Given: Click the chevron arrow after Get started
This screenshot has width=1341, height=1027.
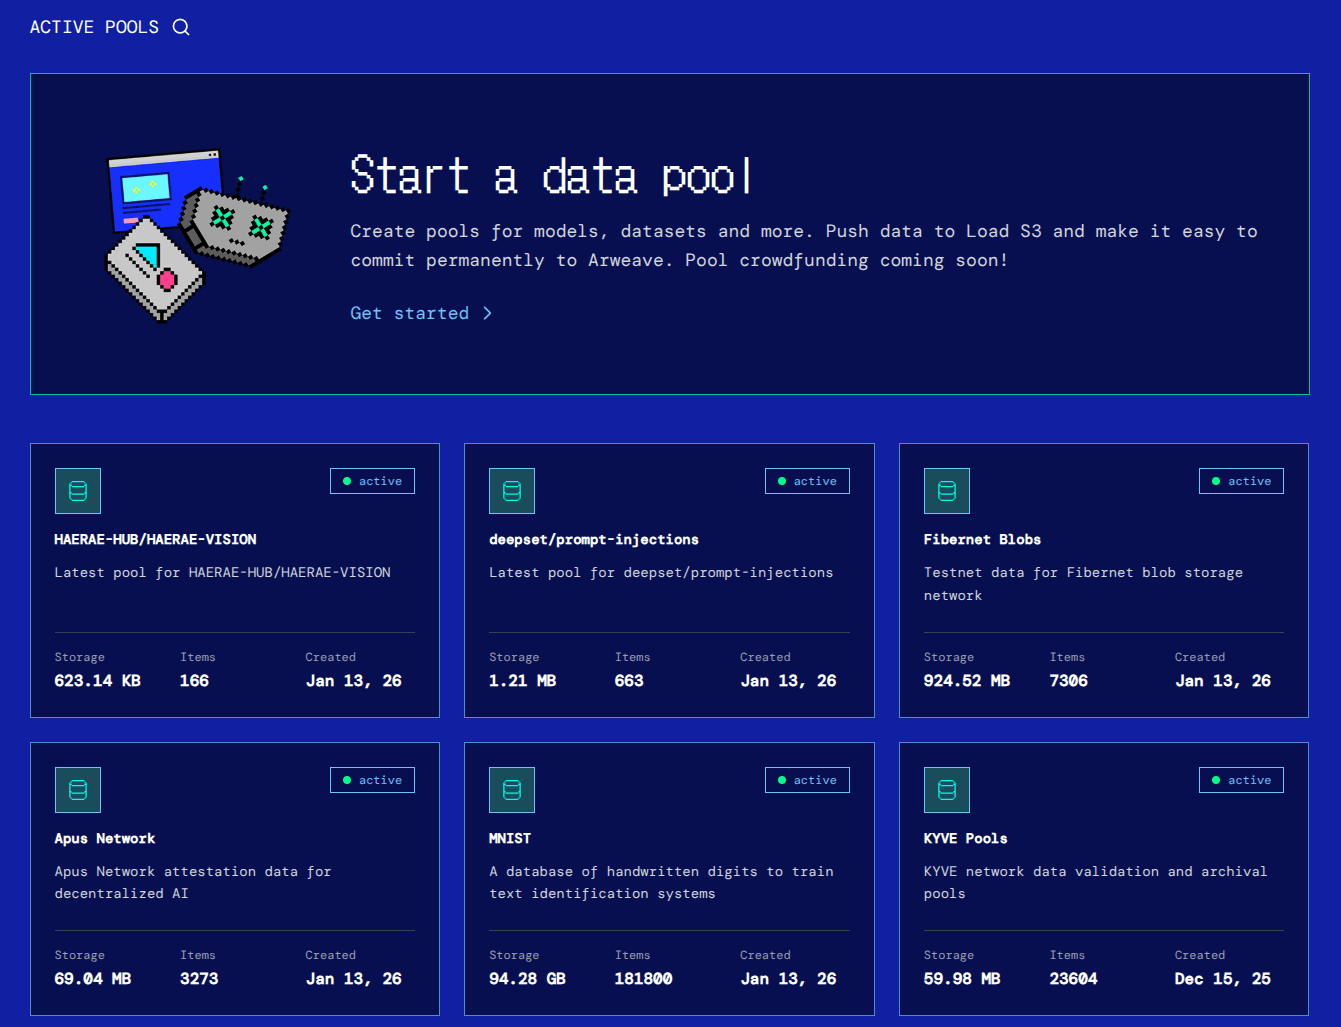Looking at the screenshot, I should tap(487, 313).
